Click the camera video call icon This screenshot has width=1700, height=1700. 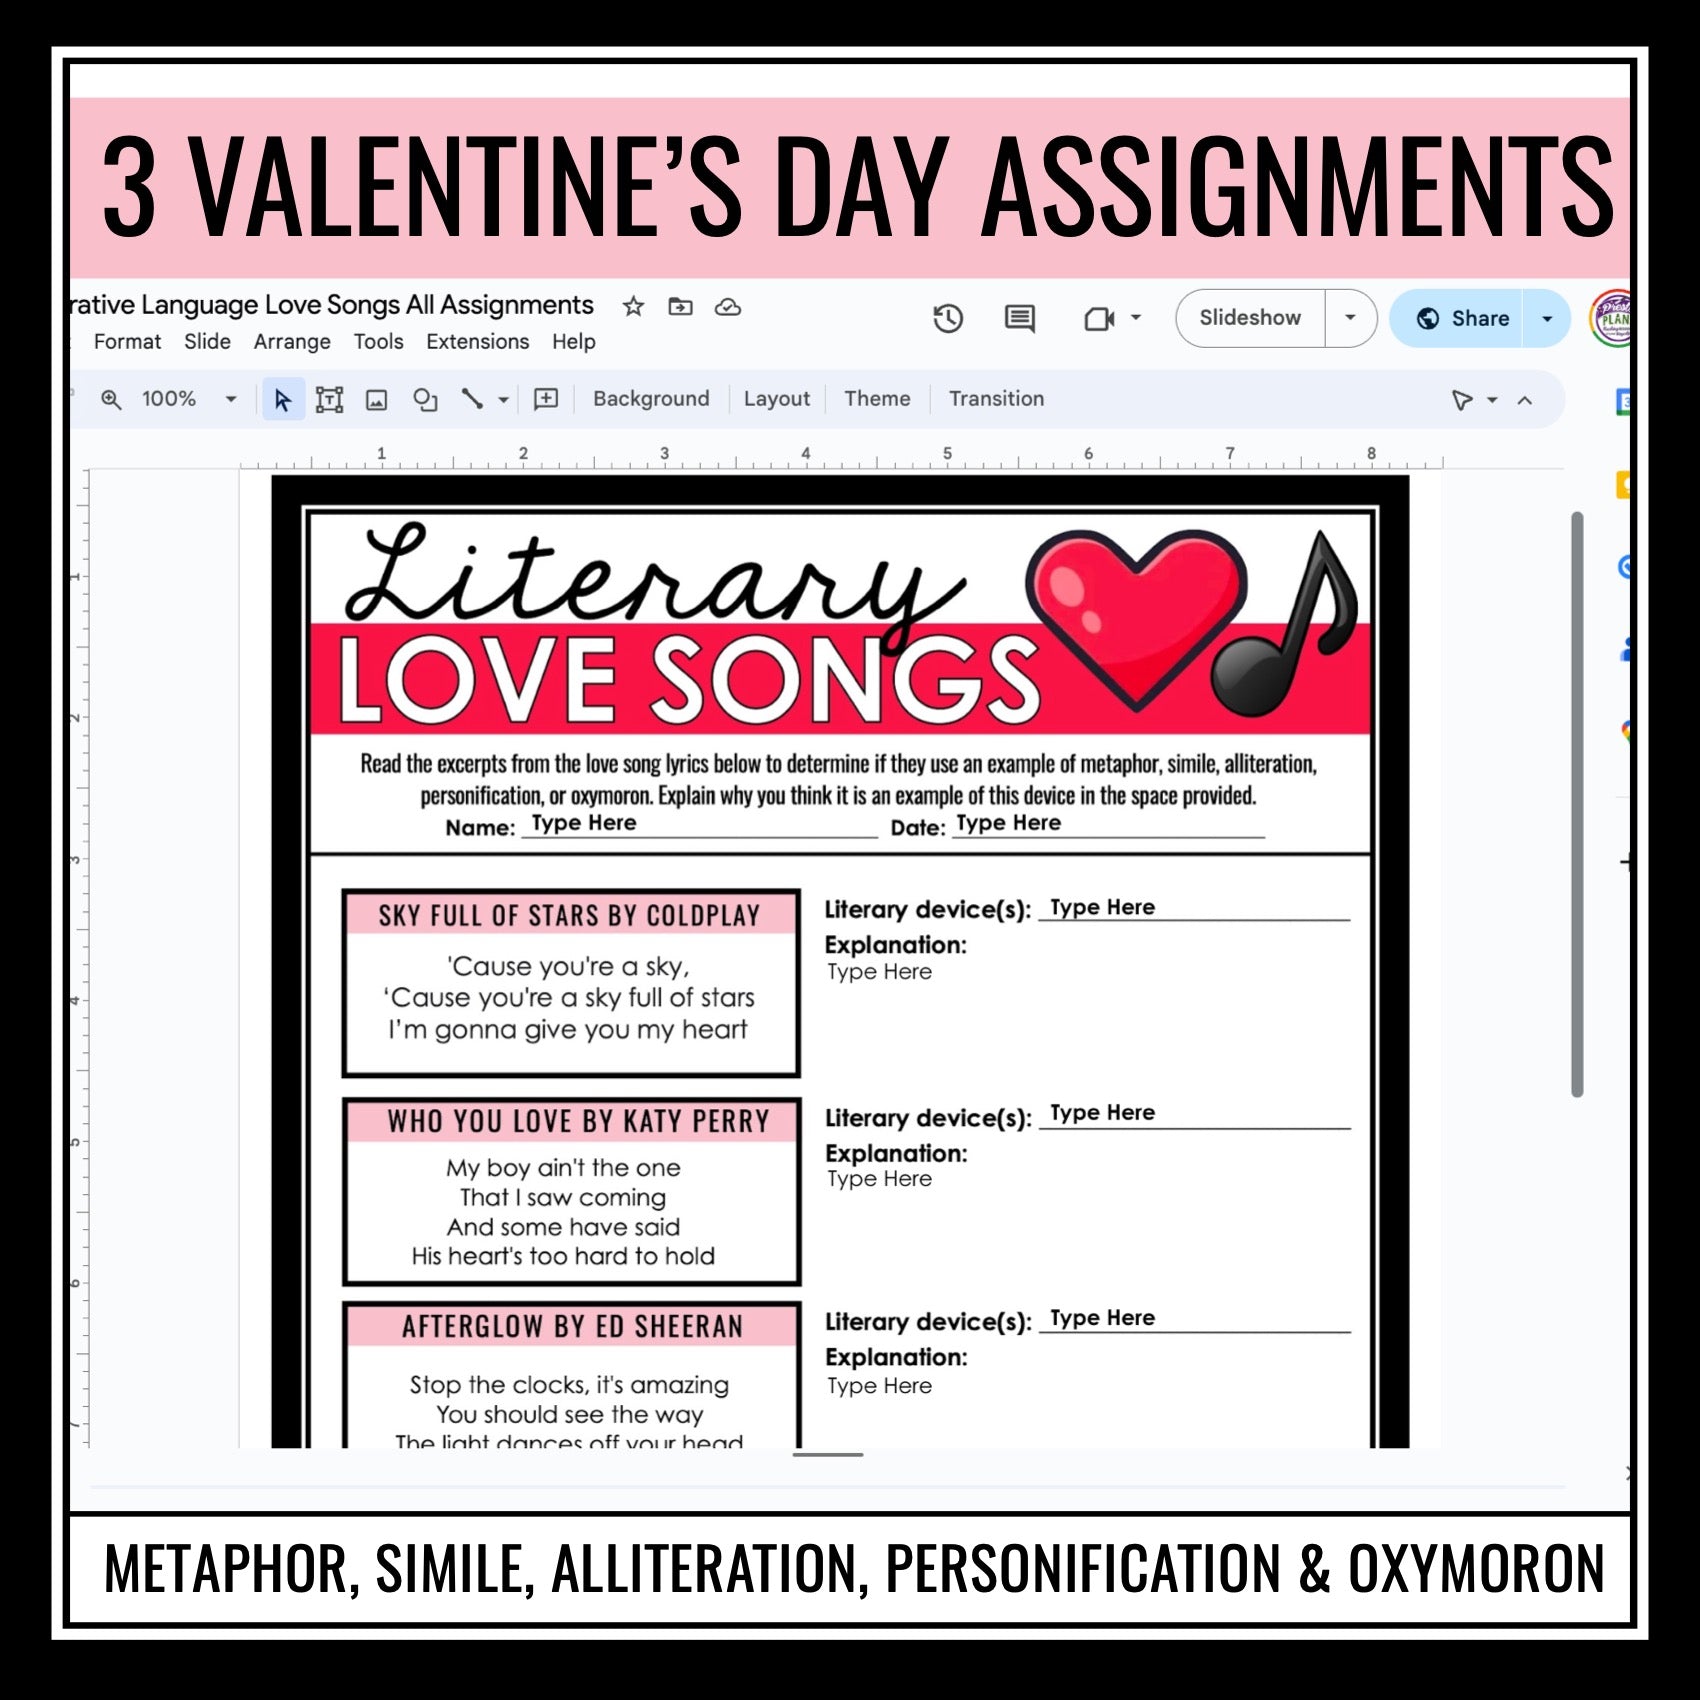pos(1099,319)
